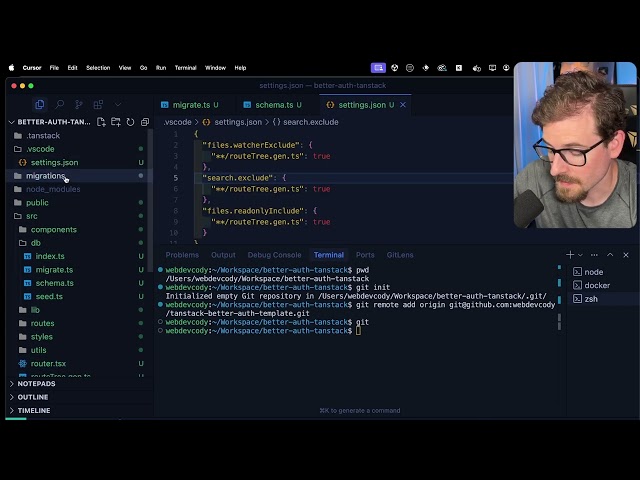640x480 pixels.
Task: Switch to the node terminal
Action: point(603,272)
